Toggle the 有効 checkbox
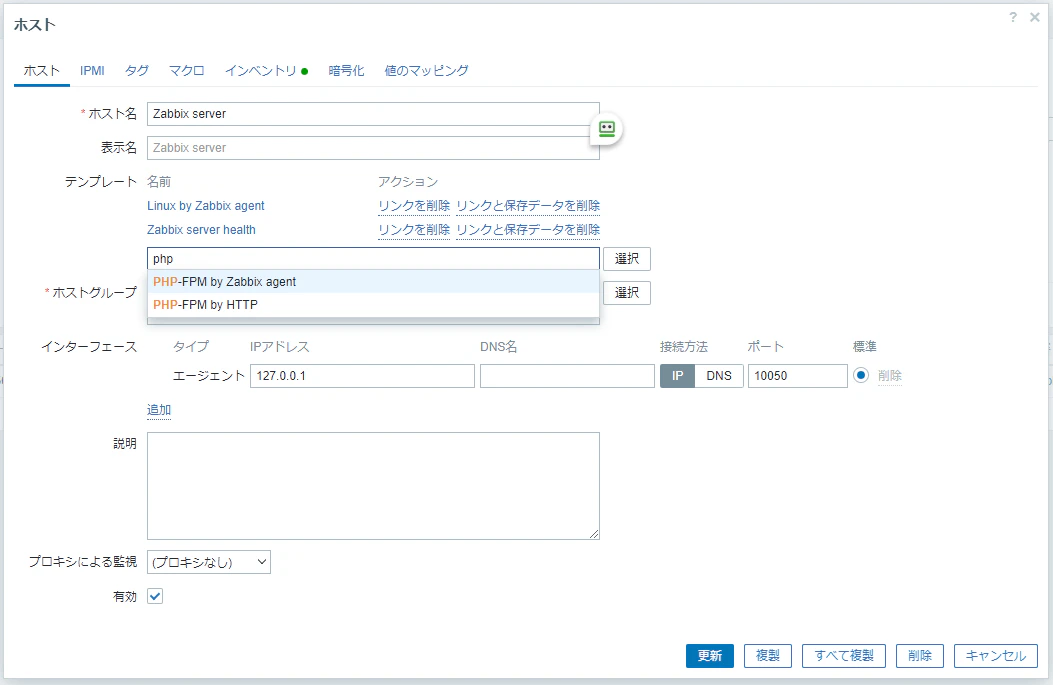This screenshot has height=685, width=1053. point(155,596)
